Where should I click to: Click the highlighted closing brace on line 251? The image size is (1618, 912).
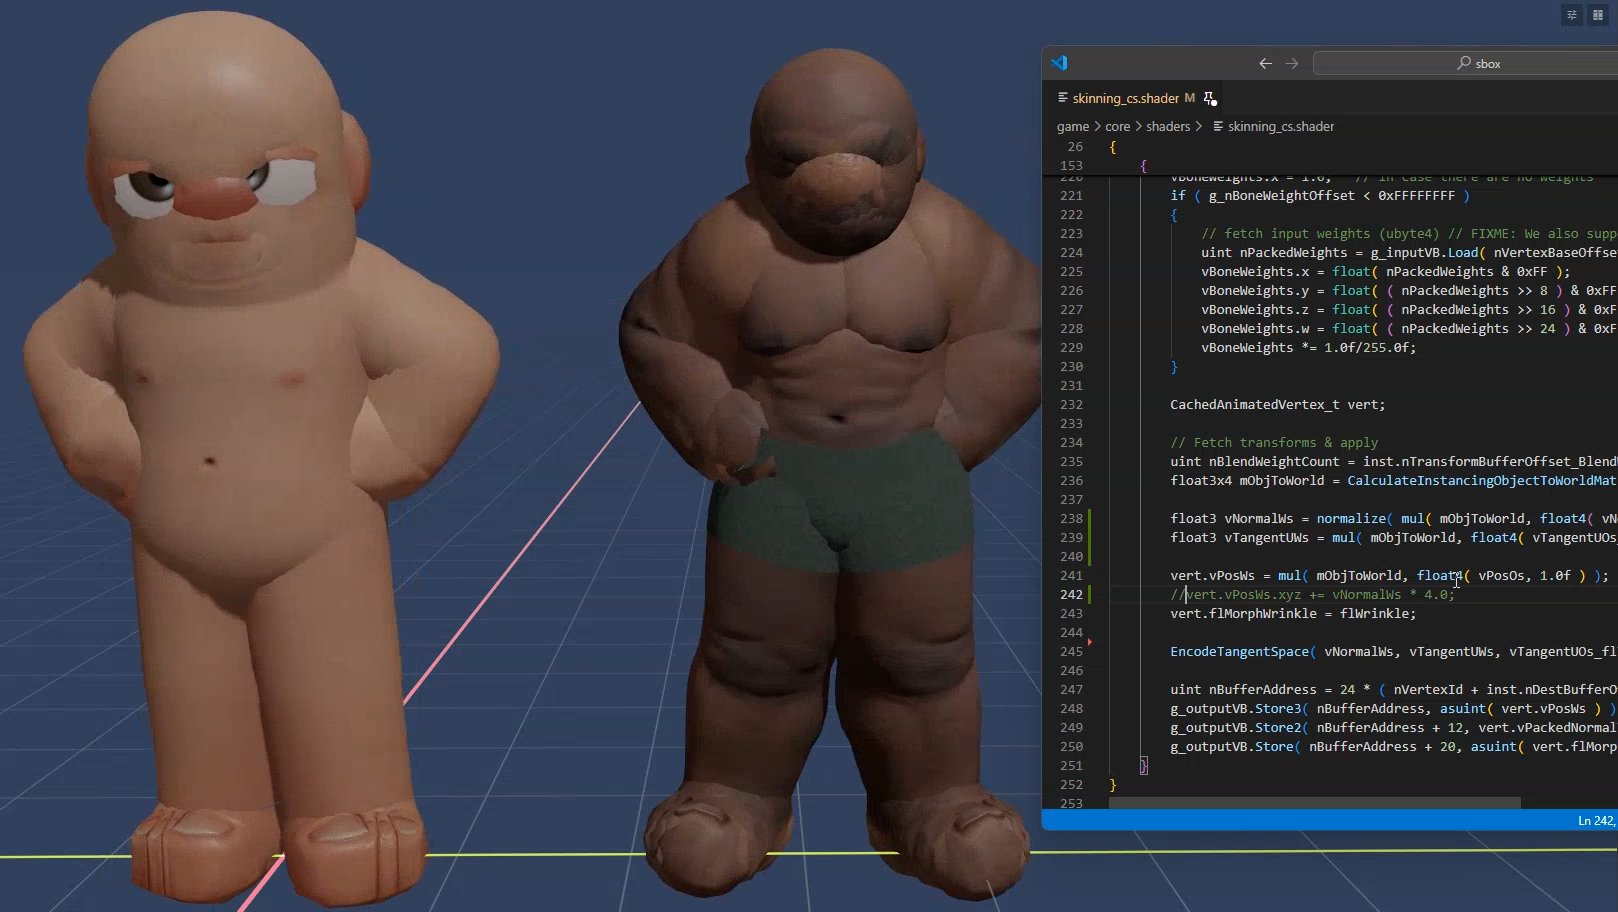tap(1144, 765)
